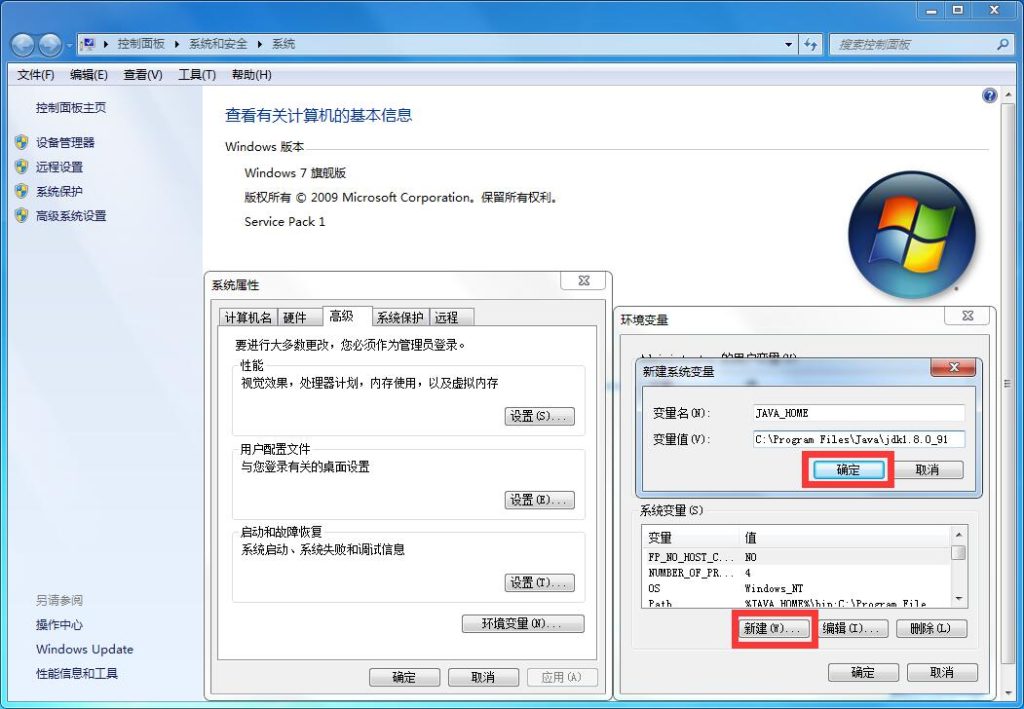Open 高级系统设置 in the left sidebar
1024x709 pixels.
point(70,216)
